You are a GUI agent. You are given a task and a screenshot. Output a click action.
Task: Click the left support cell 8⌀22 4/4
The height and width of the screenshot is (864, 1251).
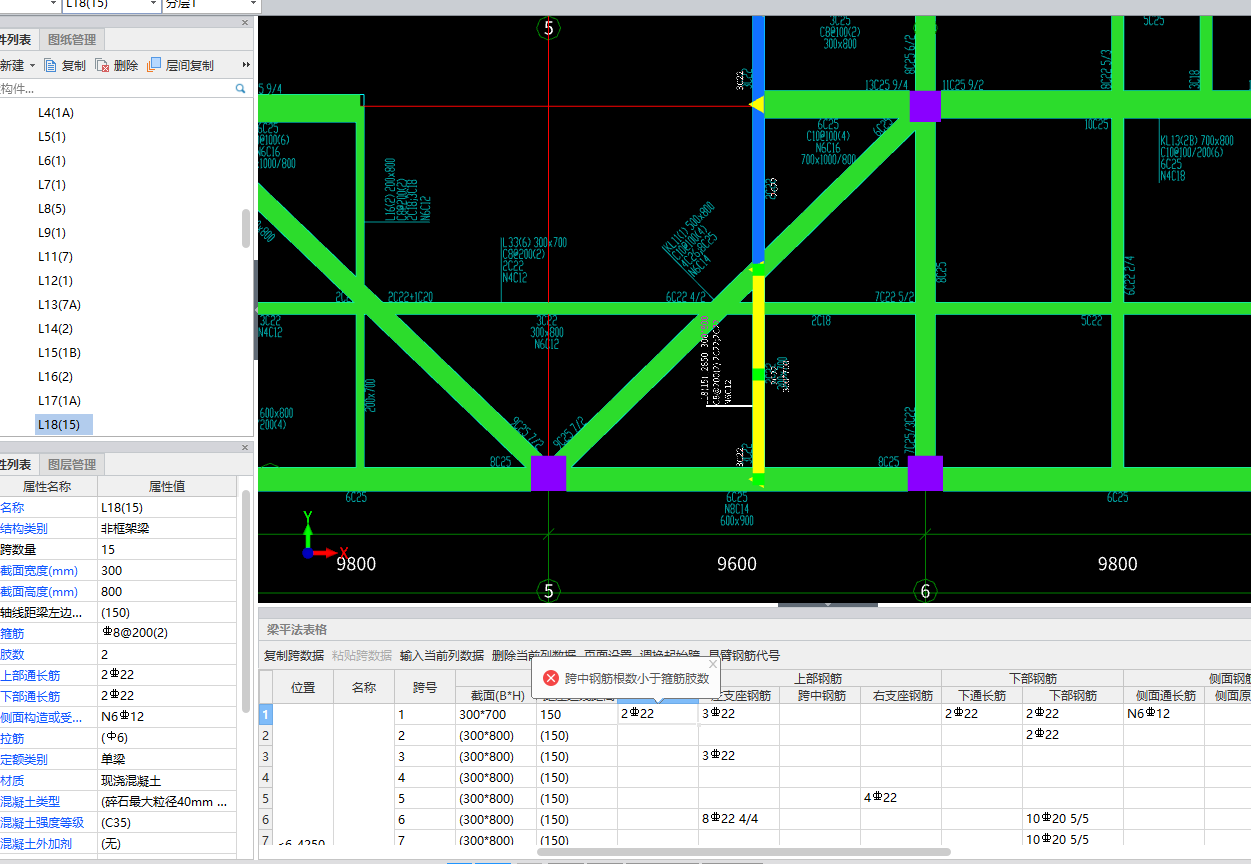(738, 819)
